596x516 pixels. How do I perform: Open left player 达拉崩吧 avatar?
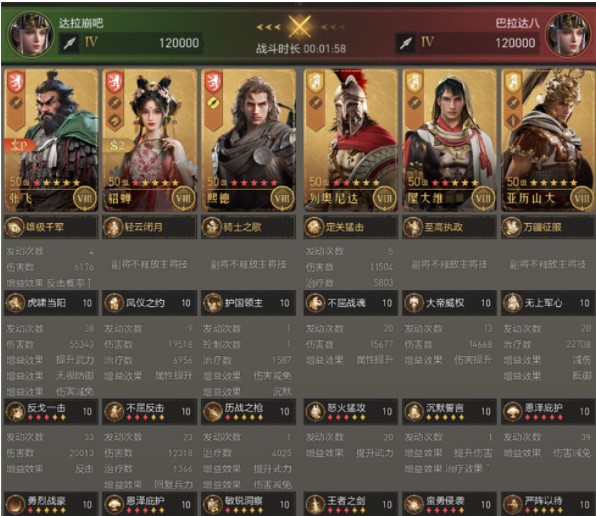30,34
